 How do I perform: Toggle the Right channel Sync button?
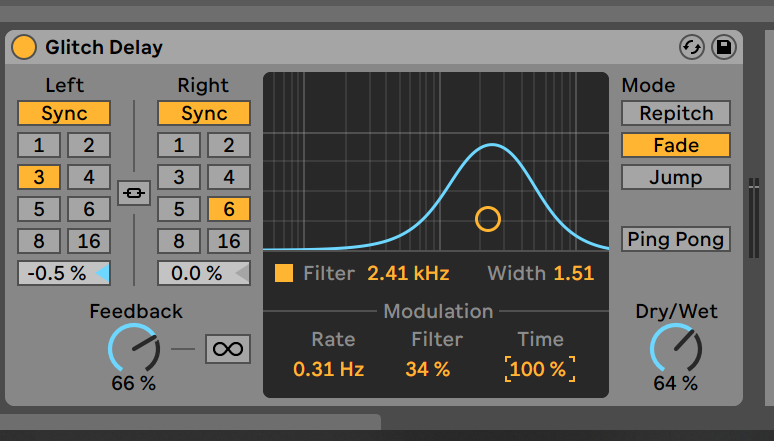[204, 113]
